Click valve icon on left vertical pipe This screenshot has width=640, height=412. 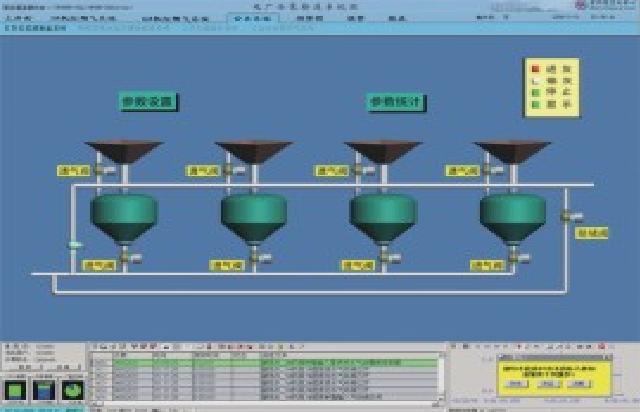73,244
